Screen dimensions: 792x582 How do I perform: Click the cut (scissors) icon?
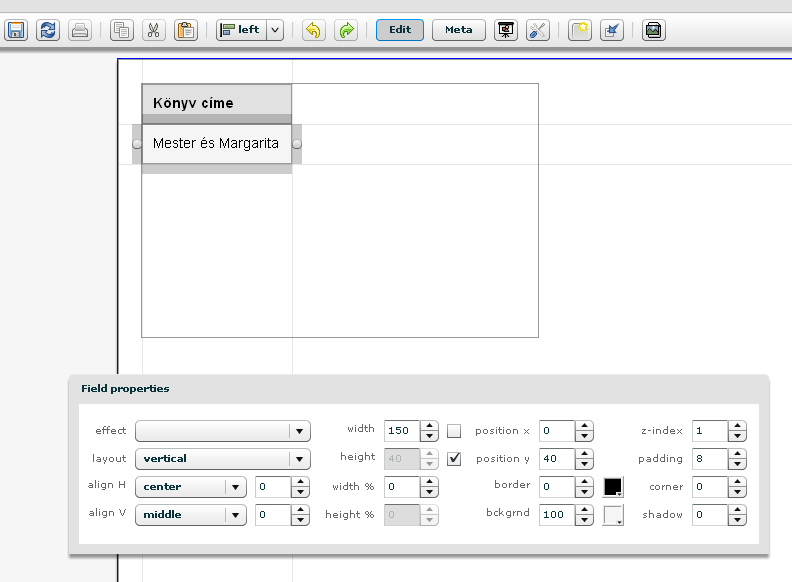point(153,30)
